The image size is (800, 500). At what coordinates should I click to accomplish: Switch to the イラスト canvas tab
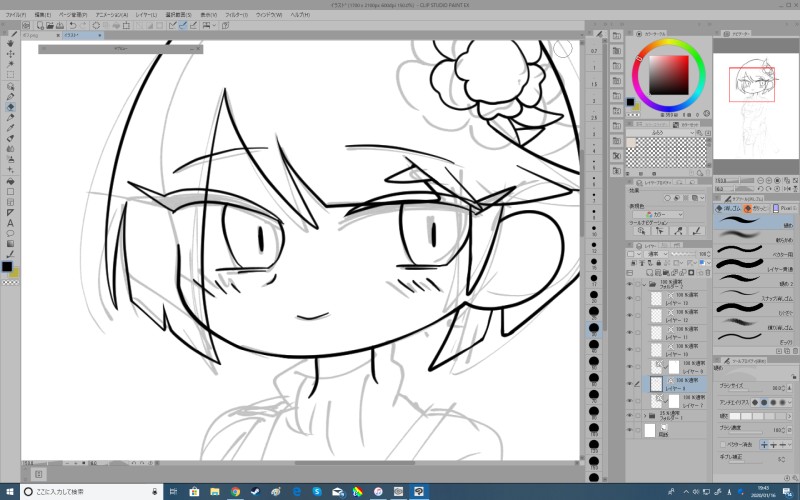pos(82,35)
